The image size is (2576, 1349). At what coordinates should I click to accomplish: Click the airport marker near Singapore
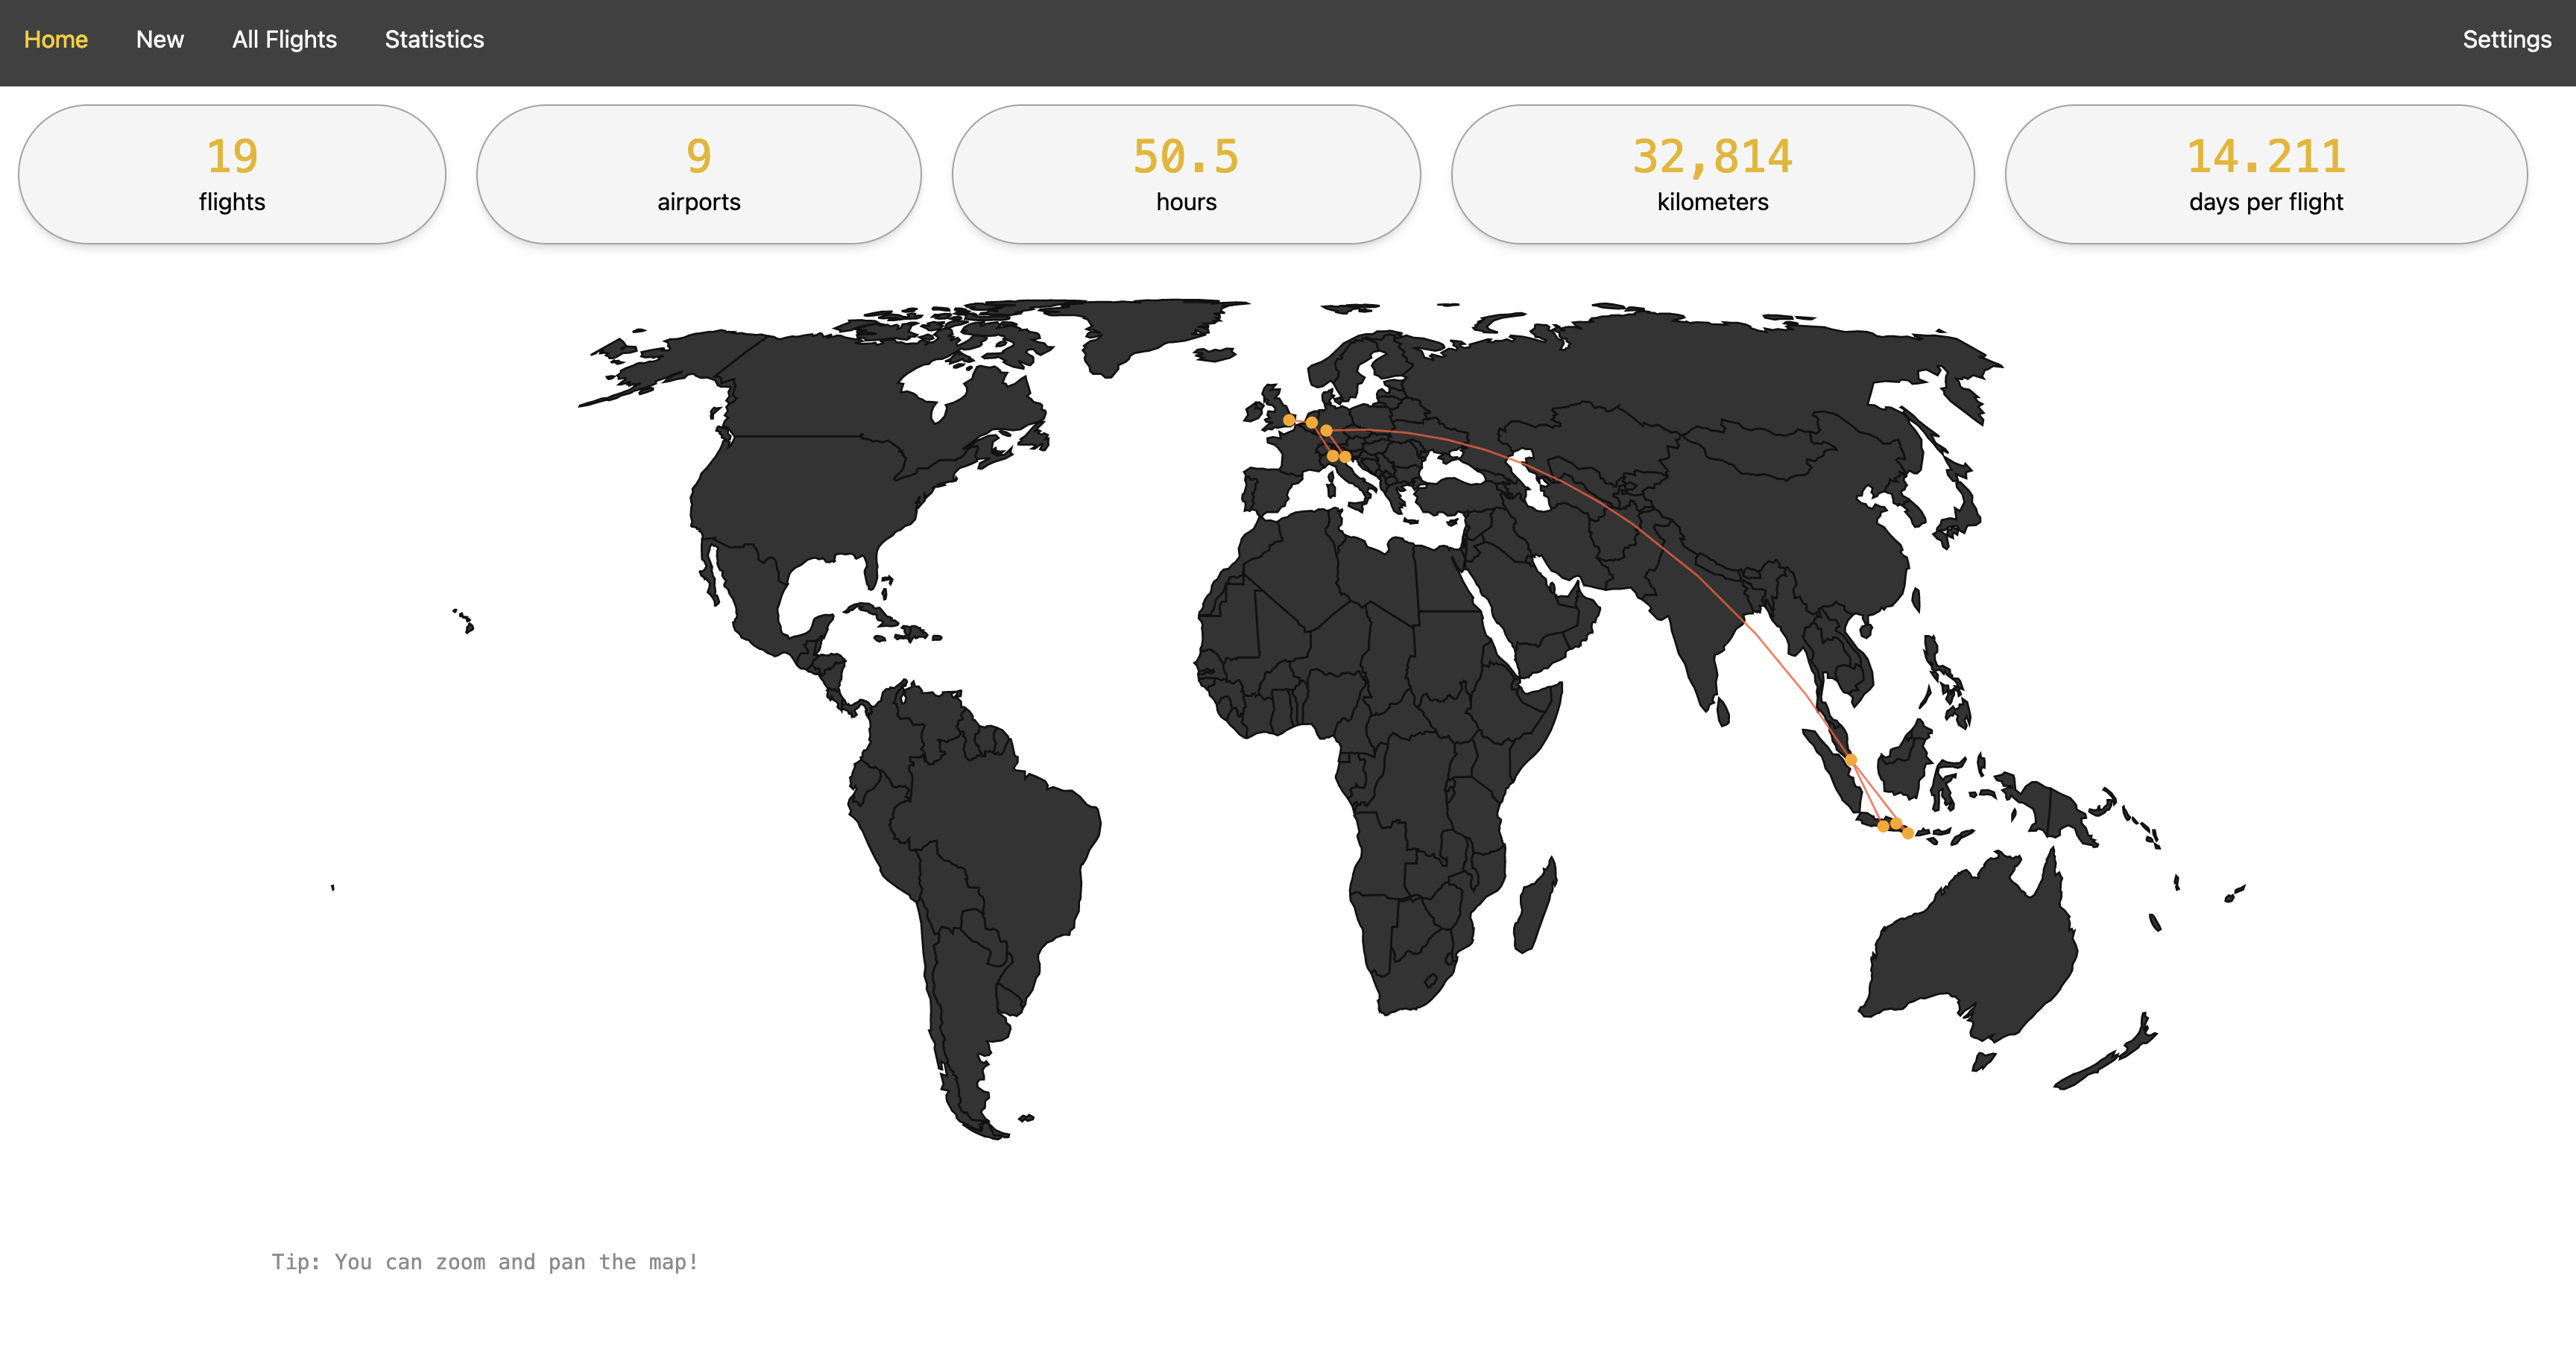tap(1851, 760)
